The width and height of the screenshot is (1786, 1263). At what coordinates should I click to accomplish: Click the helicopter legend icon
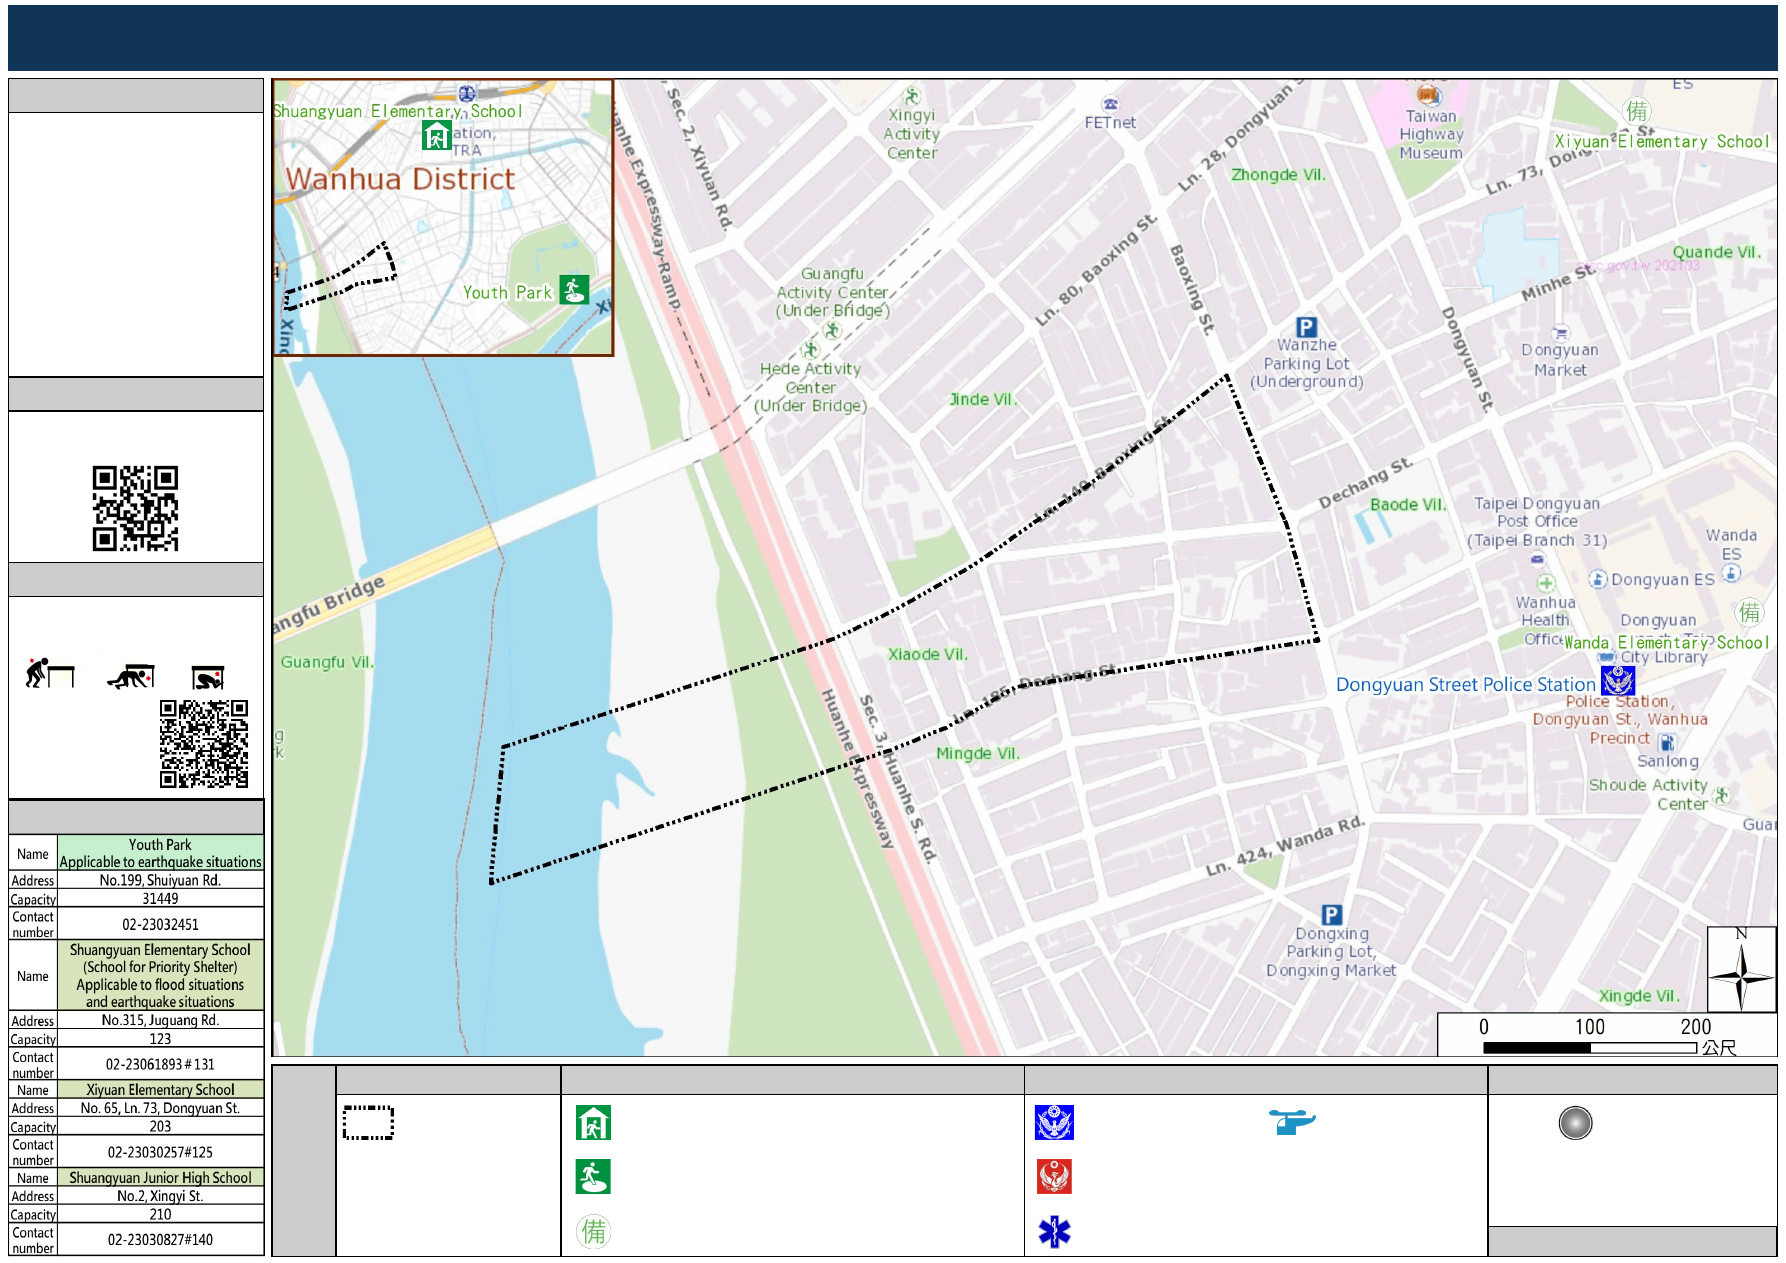point(1292,1121)
